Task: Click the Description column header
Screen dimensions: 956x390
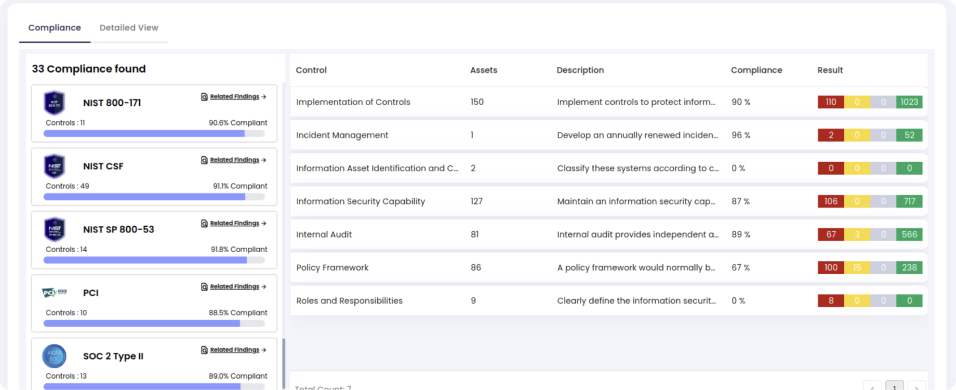Action: click(x=580, y=70)
